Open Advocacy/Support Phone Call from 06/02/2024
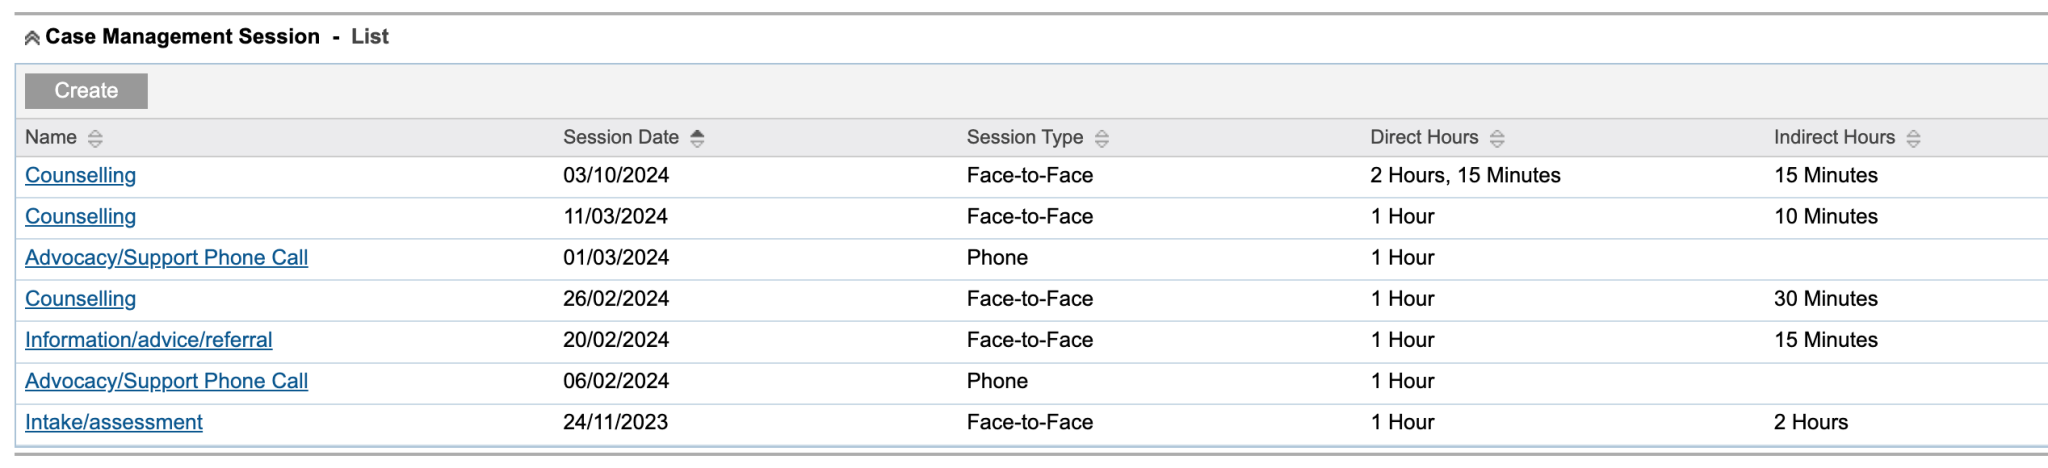The image size is (2048, 468). point(166,381)
